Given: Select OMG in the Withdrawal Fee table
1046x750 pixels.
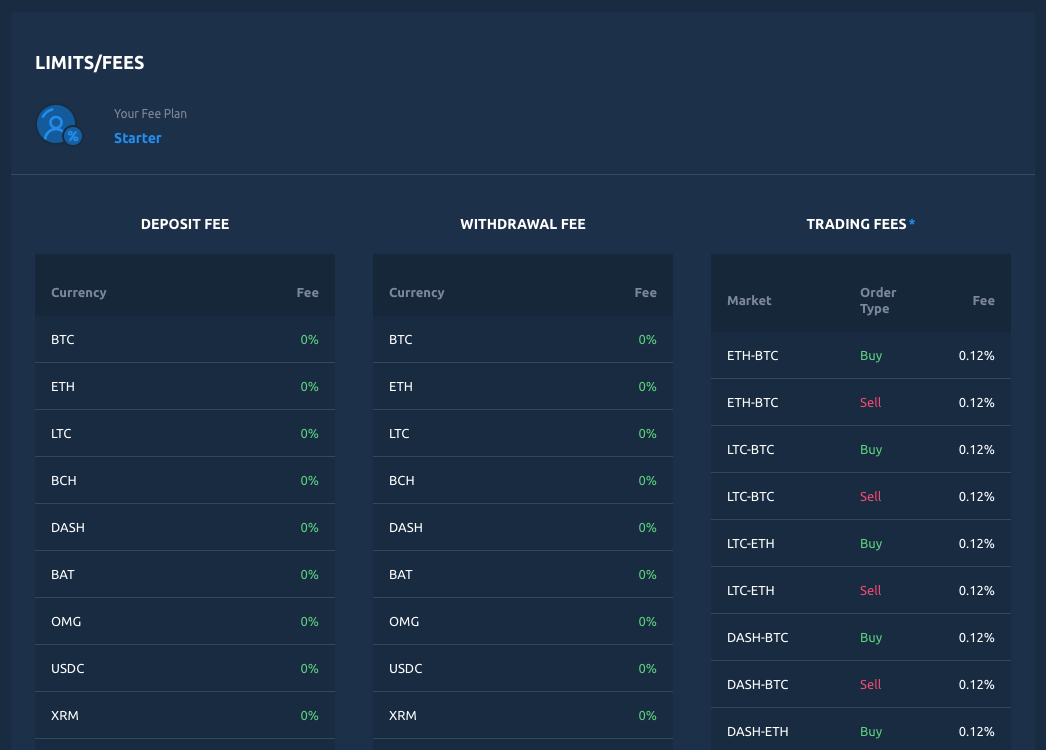Looking at the screenshot, I should pyautogui.click(x=404, y=621).
